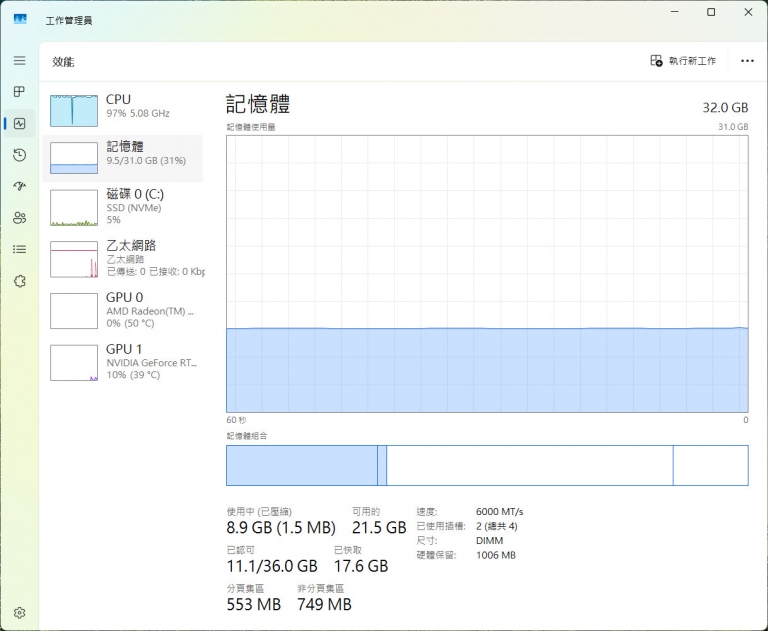Viewport: 768px width, 631px height.
Task: Select the 記憶體 performance item
Action: tap(125, 158)
